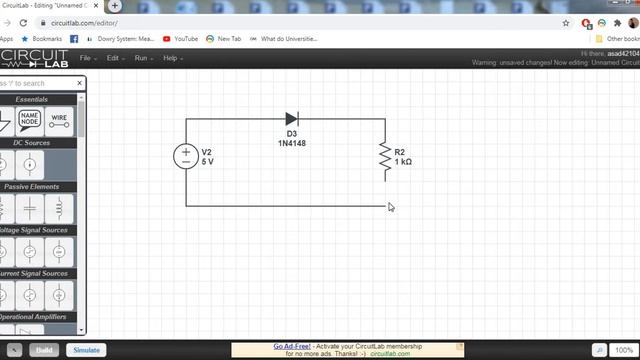Select the inductor in Passive Elements
The width and height of the screenshot is (640, 360).
59,209
